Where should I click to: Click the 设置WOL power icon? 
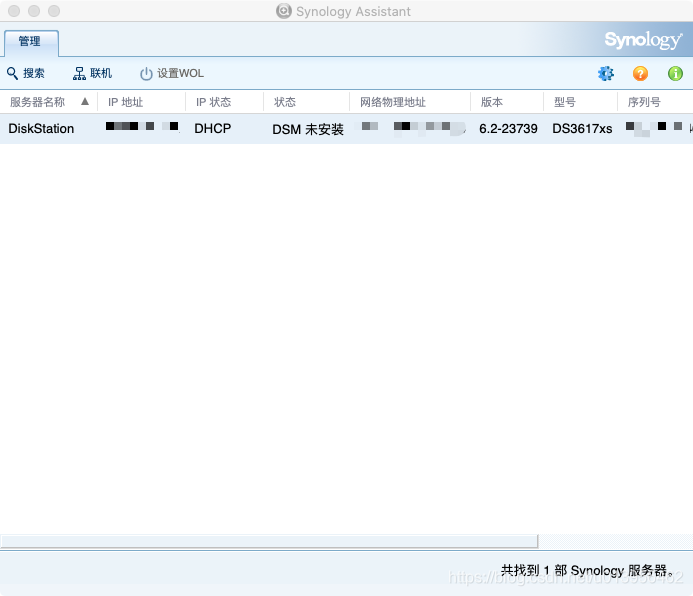pos(146,74)
